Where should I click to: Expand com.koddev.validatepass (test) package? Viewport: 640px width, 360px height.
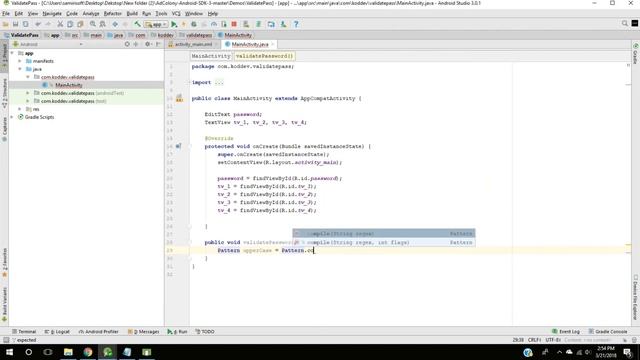pos(28,101)
